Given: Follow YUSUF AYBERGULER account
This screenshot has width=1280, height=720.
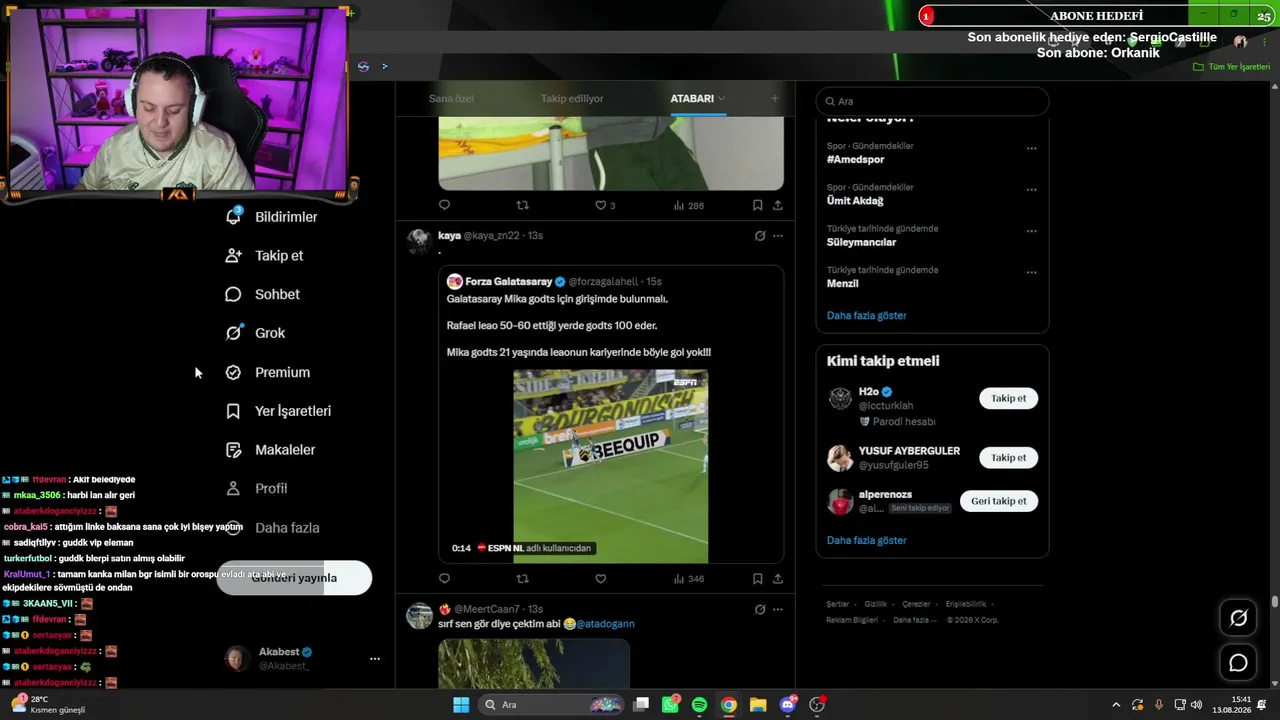Looking at the screenshot, I should pos(1008,457).
